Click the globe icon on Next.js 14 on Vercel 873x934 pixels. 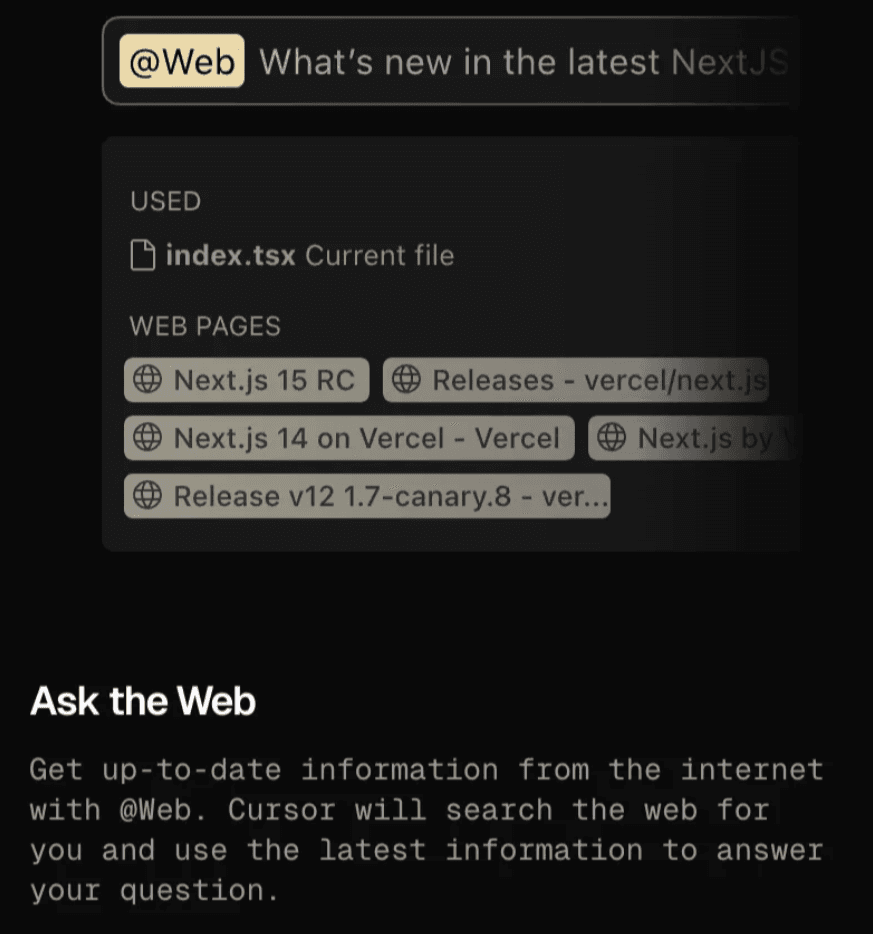147,438
